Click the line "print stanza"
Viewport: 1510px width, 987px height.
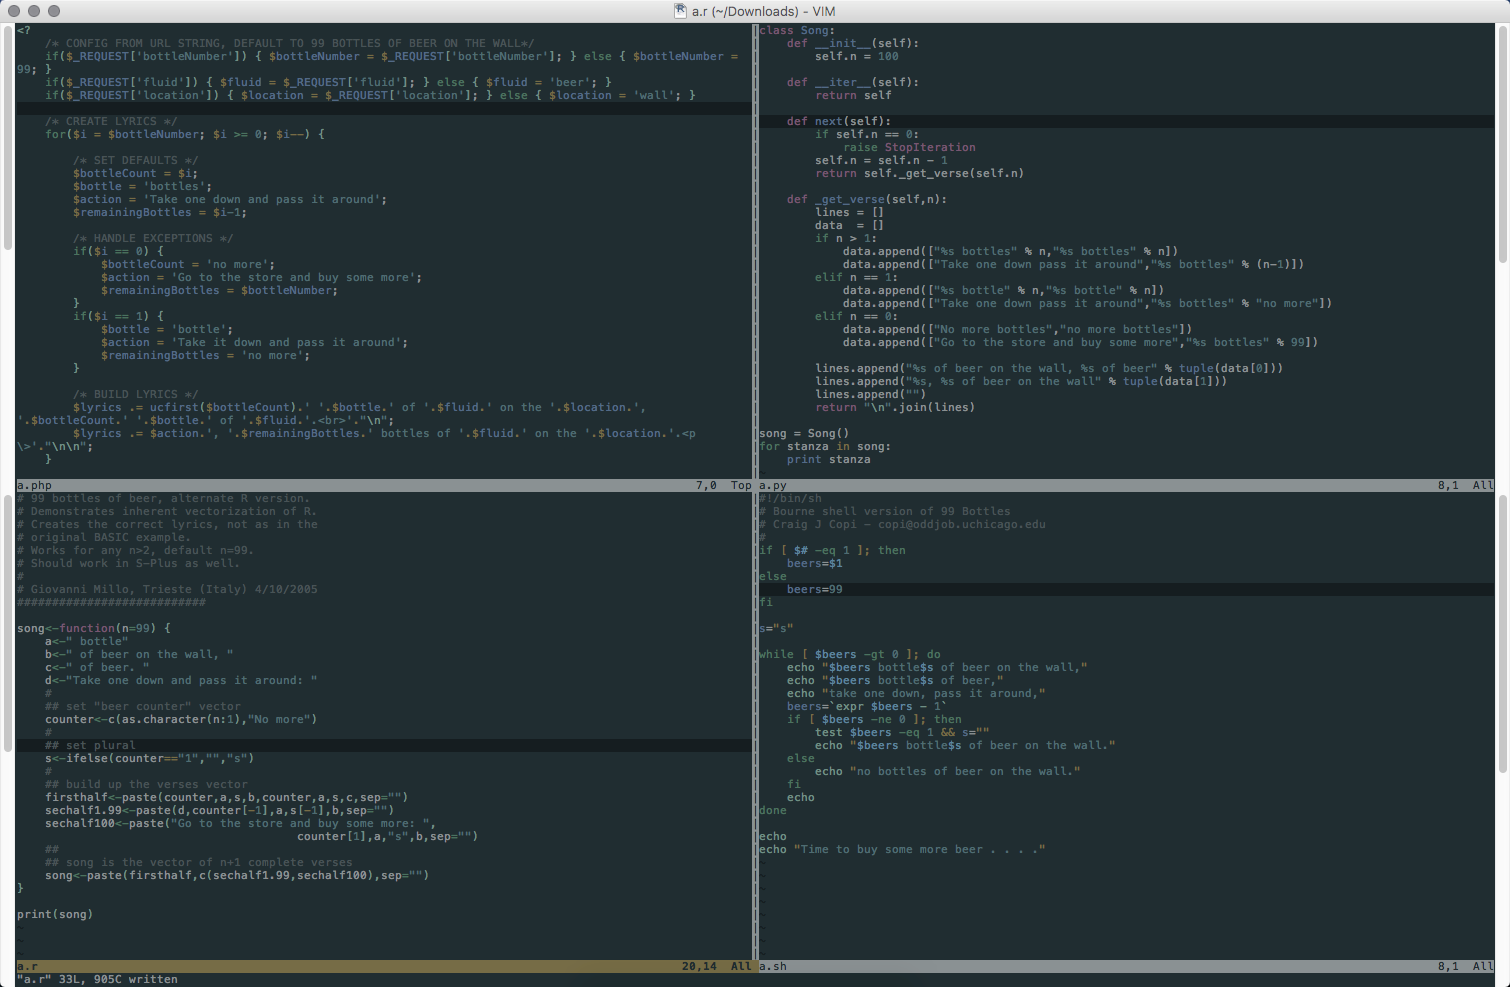pos(829,459)
